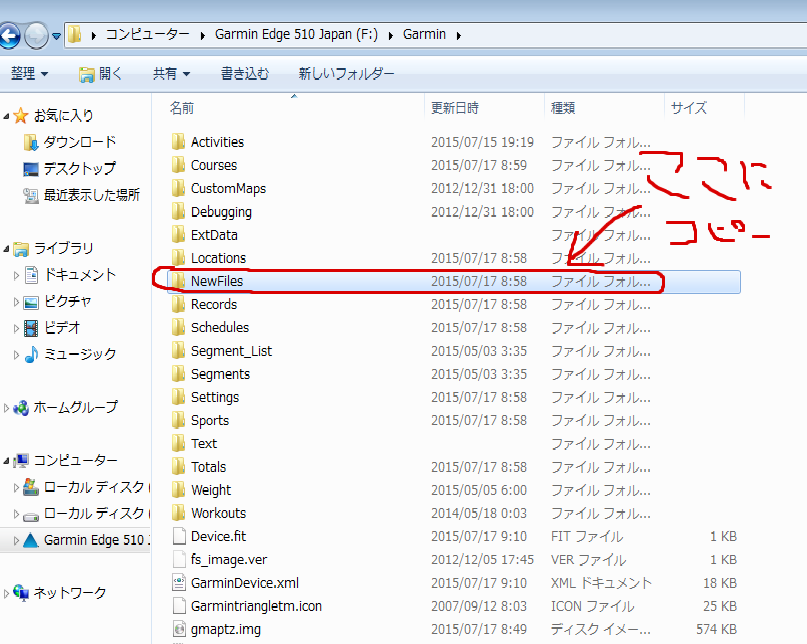Screen dimensions: 807x644
Task: Select the ピクチャ library icon
Action: coord(31,302)
